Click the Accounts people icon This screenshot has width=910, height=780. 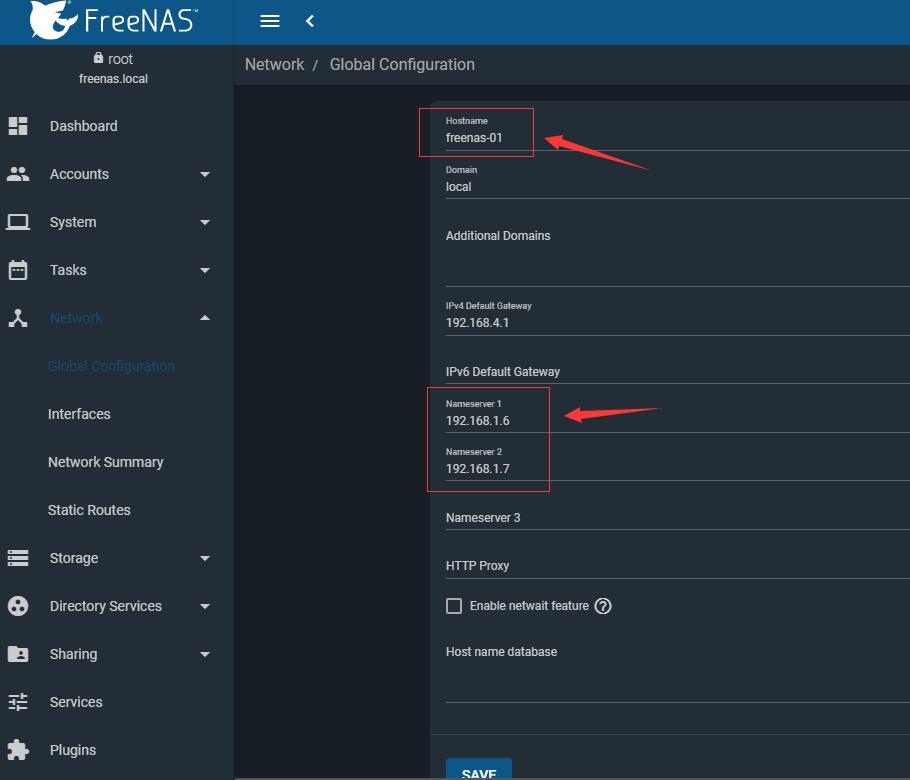click(18, 174)
